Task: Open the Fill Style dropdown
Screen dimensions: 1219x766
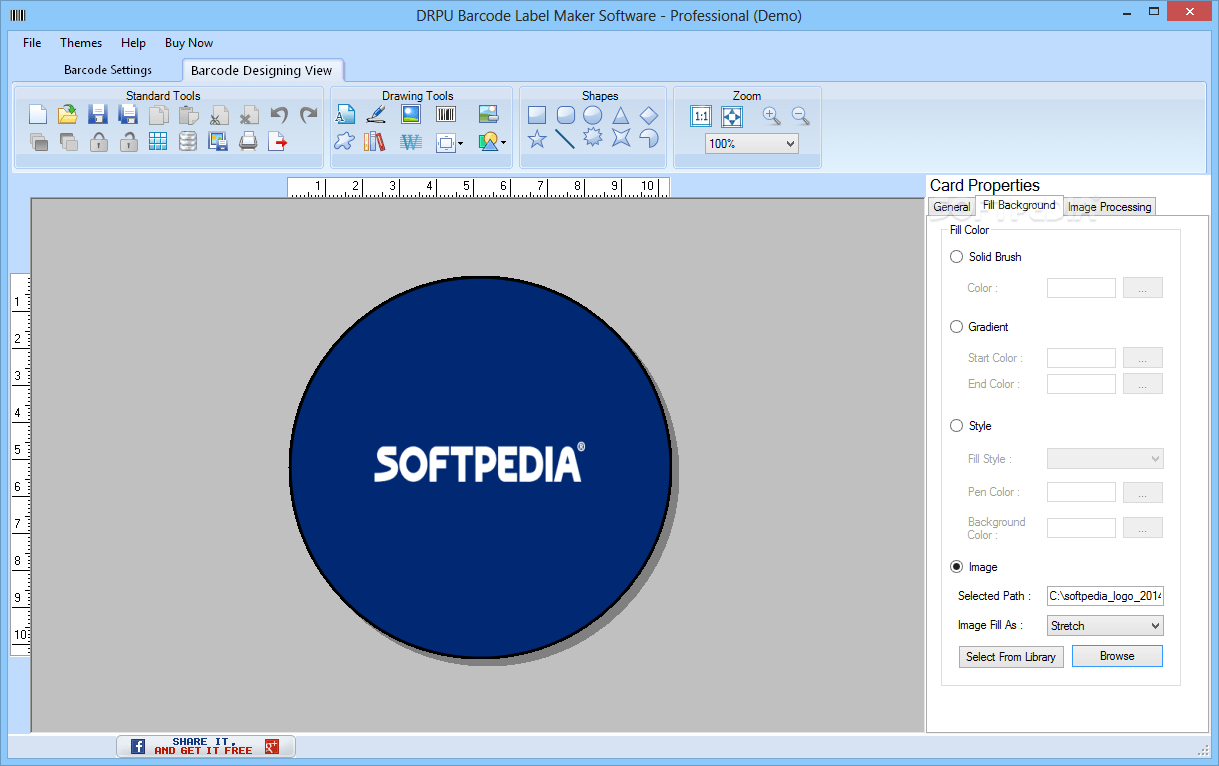Action: (1104, 458)
